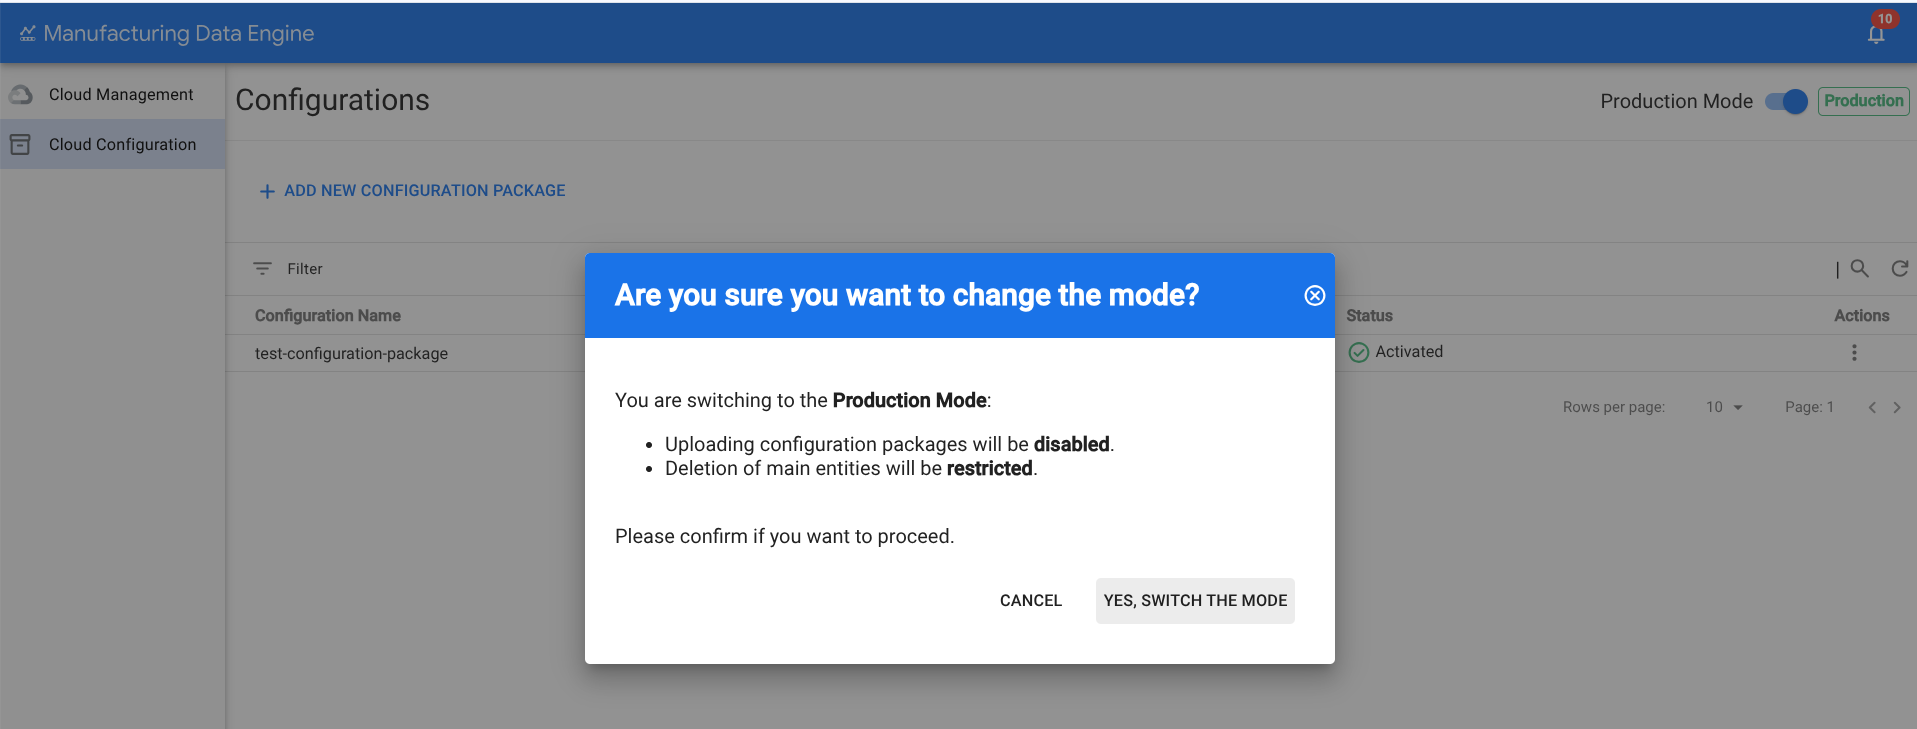This screenshot has height=729, width=1917.
Task: Go to the next page arrow
Action: [1897, 407]
